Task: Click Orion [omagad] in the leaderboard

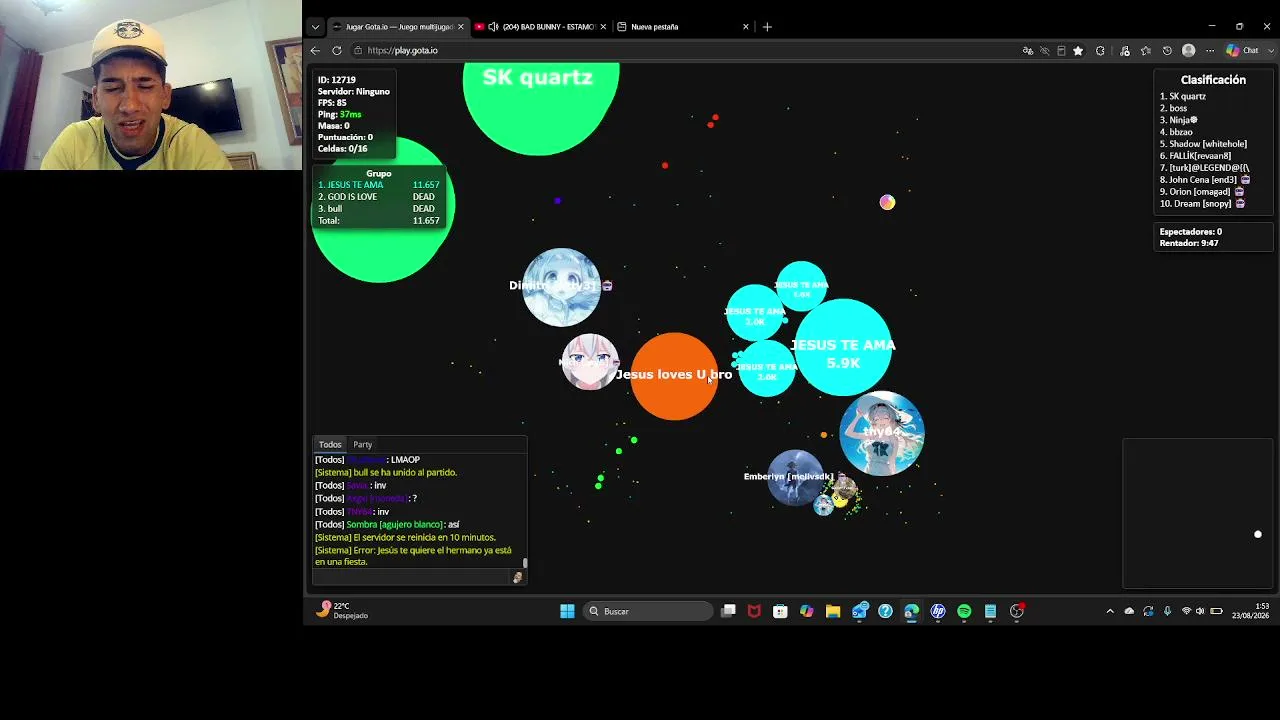Action: (x=1202, y=192)
